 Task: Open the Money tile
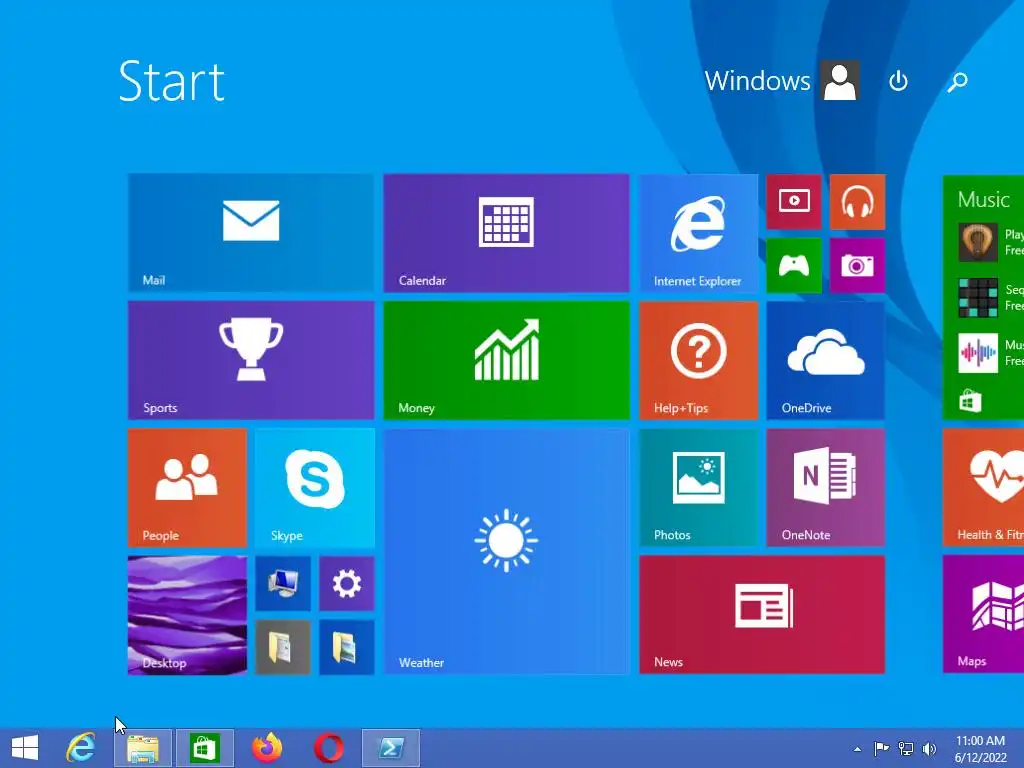[x=506, y=360]
